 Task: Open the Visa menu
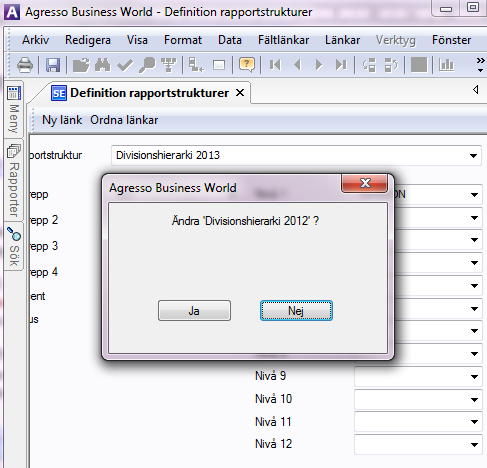tap(137, 40)
